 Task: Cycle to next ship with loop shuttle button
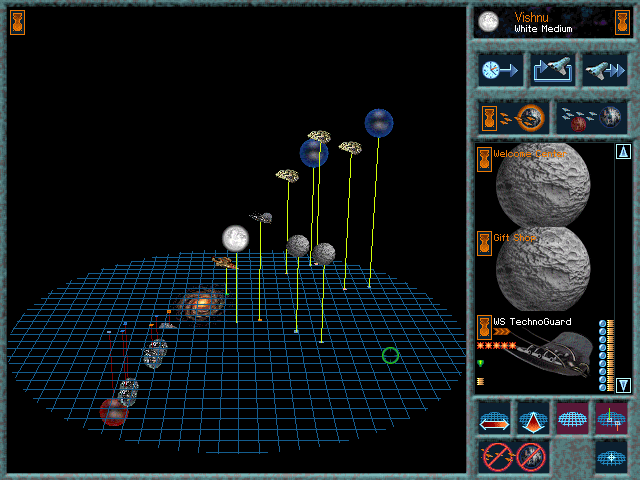pyautogui.click(x=553, y=70)
